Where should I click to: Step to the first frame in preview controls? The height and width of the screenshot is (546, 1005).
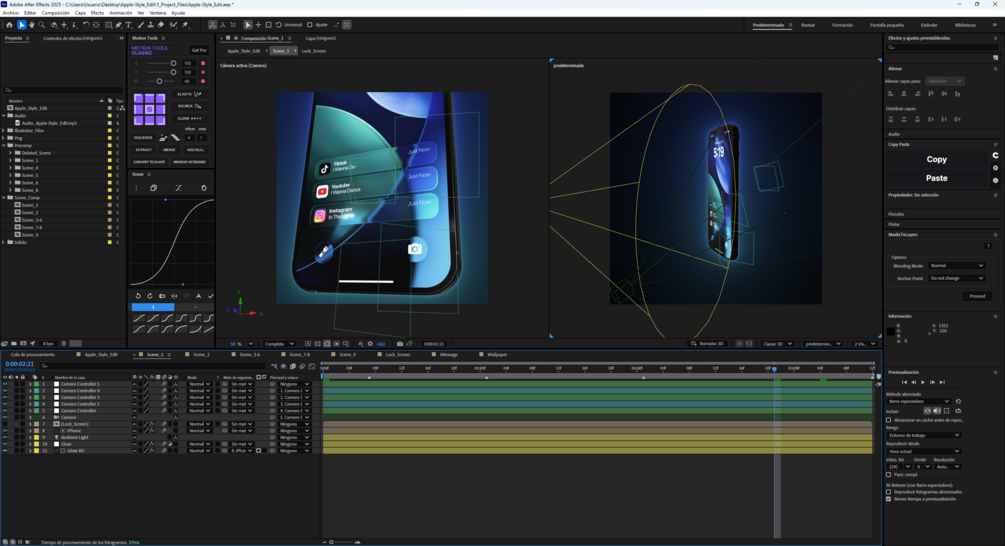[904, 382]
